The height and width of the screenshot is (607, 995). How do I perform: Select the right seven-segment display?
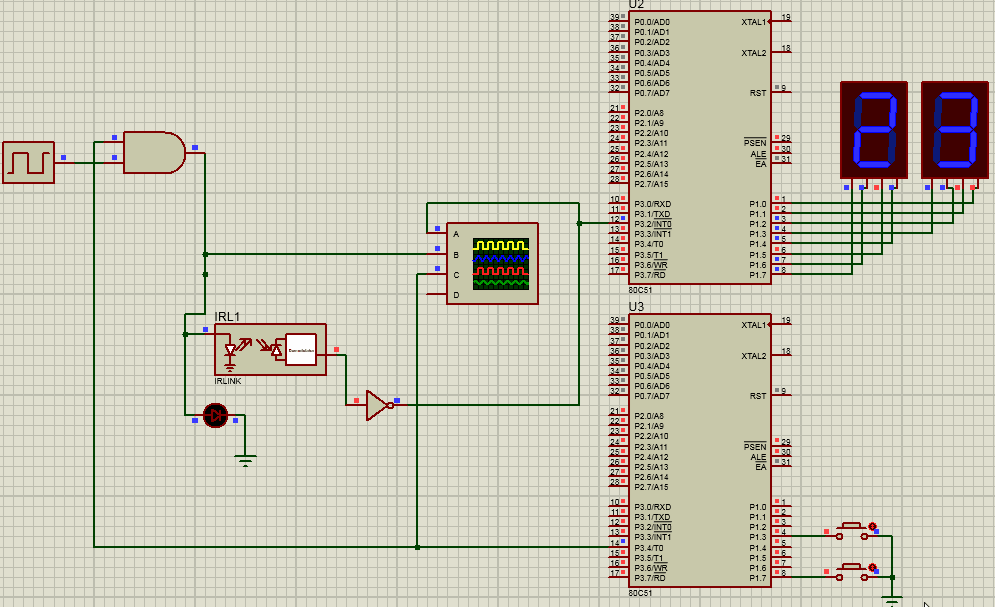954,130
